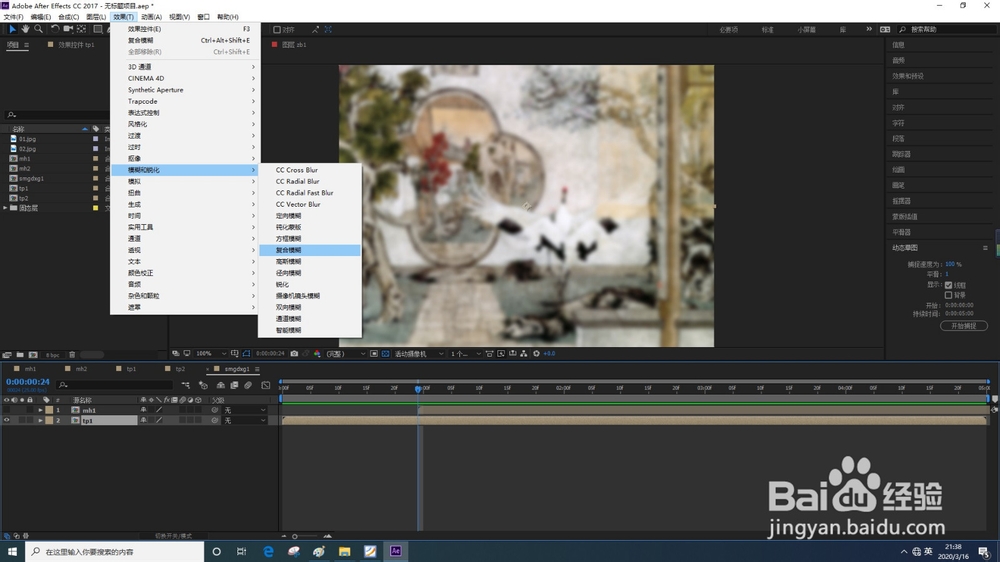Image resolution: width=1000 pixels, height=562 pixels.
Task: Open graph editor icon in timeline
Action: (x=266, y=385)
